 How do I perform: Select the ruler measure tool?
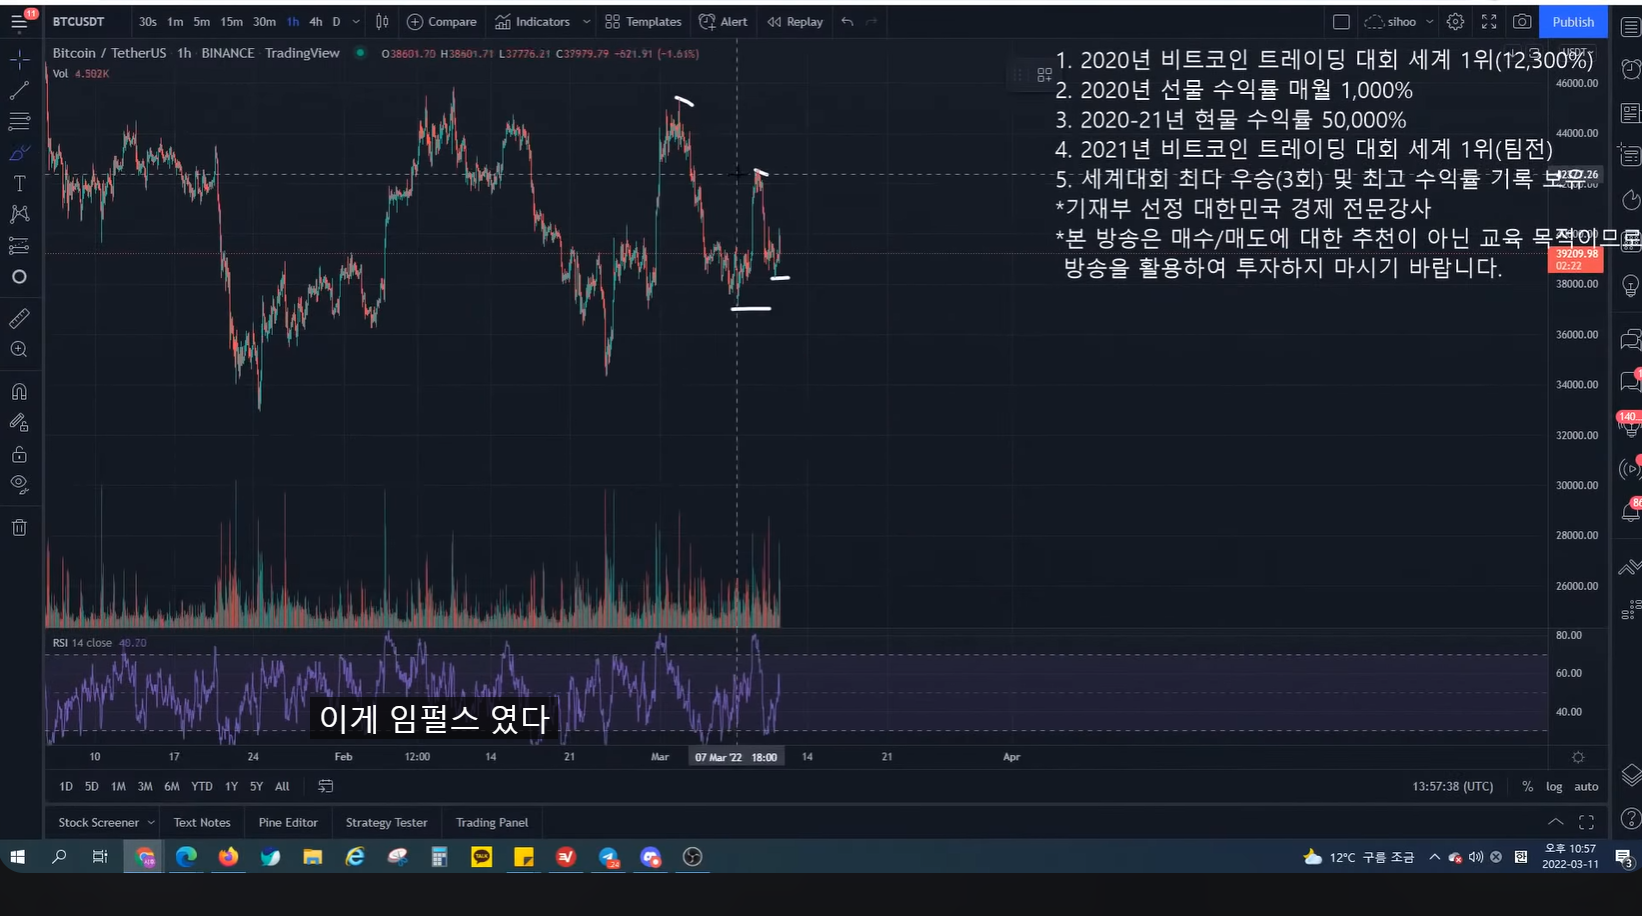[19, 319]
